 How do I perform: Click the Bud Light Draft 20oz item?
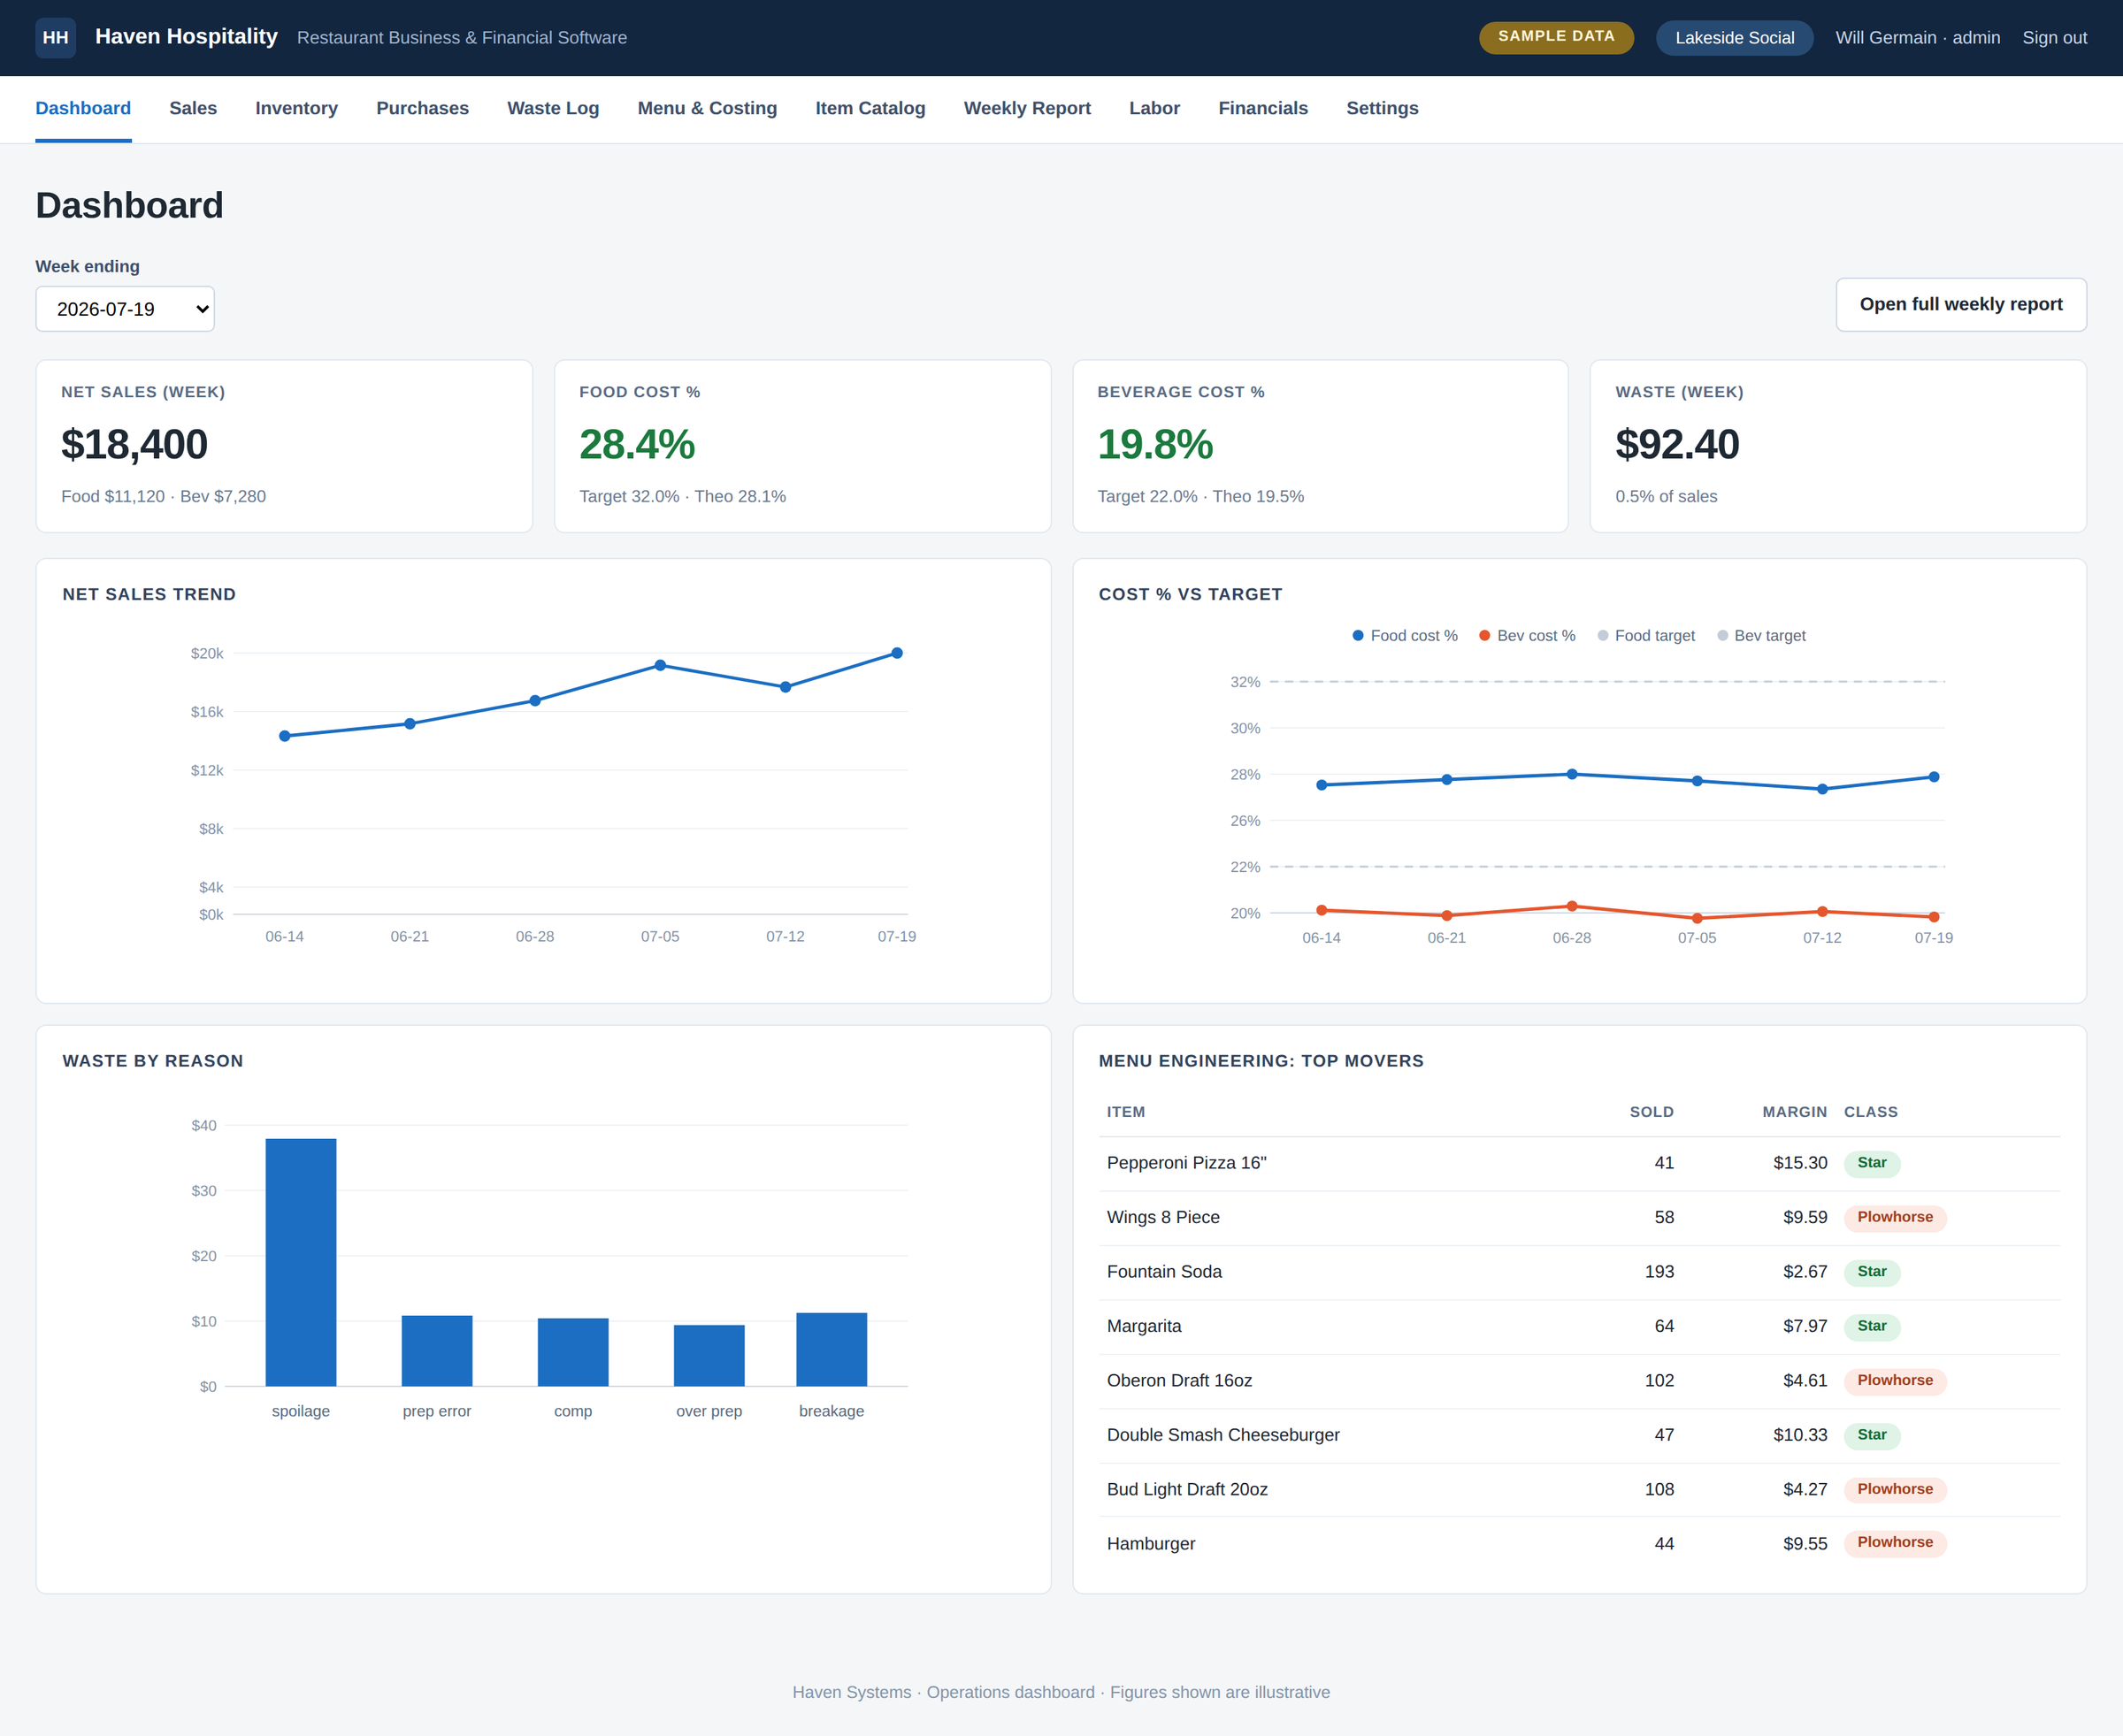(1187, 1489)
